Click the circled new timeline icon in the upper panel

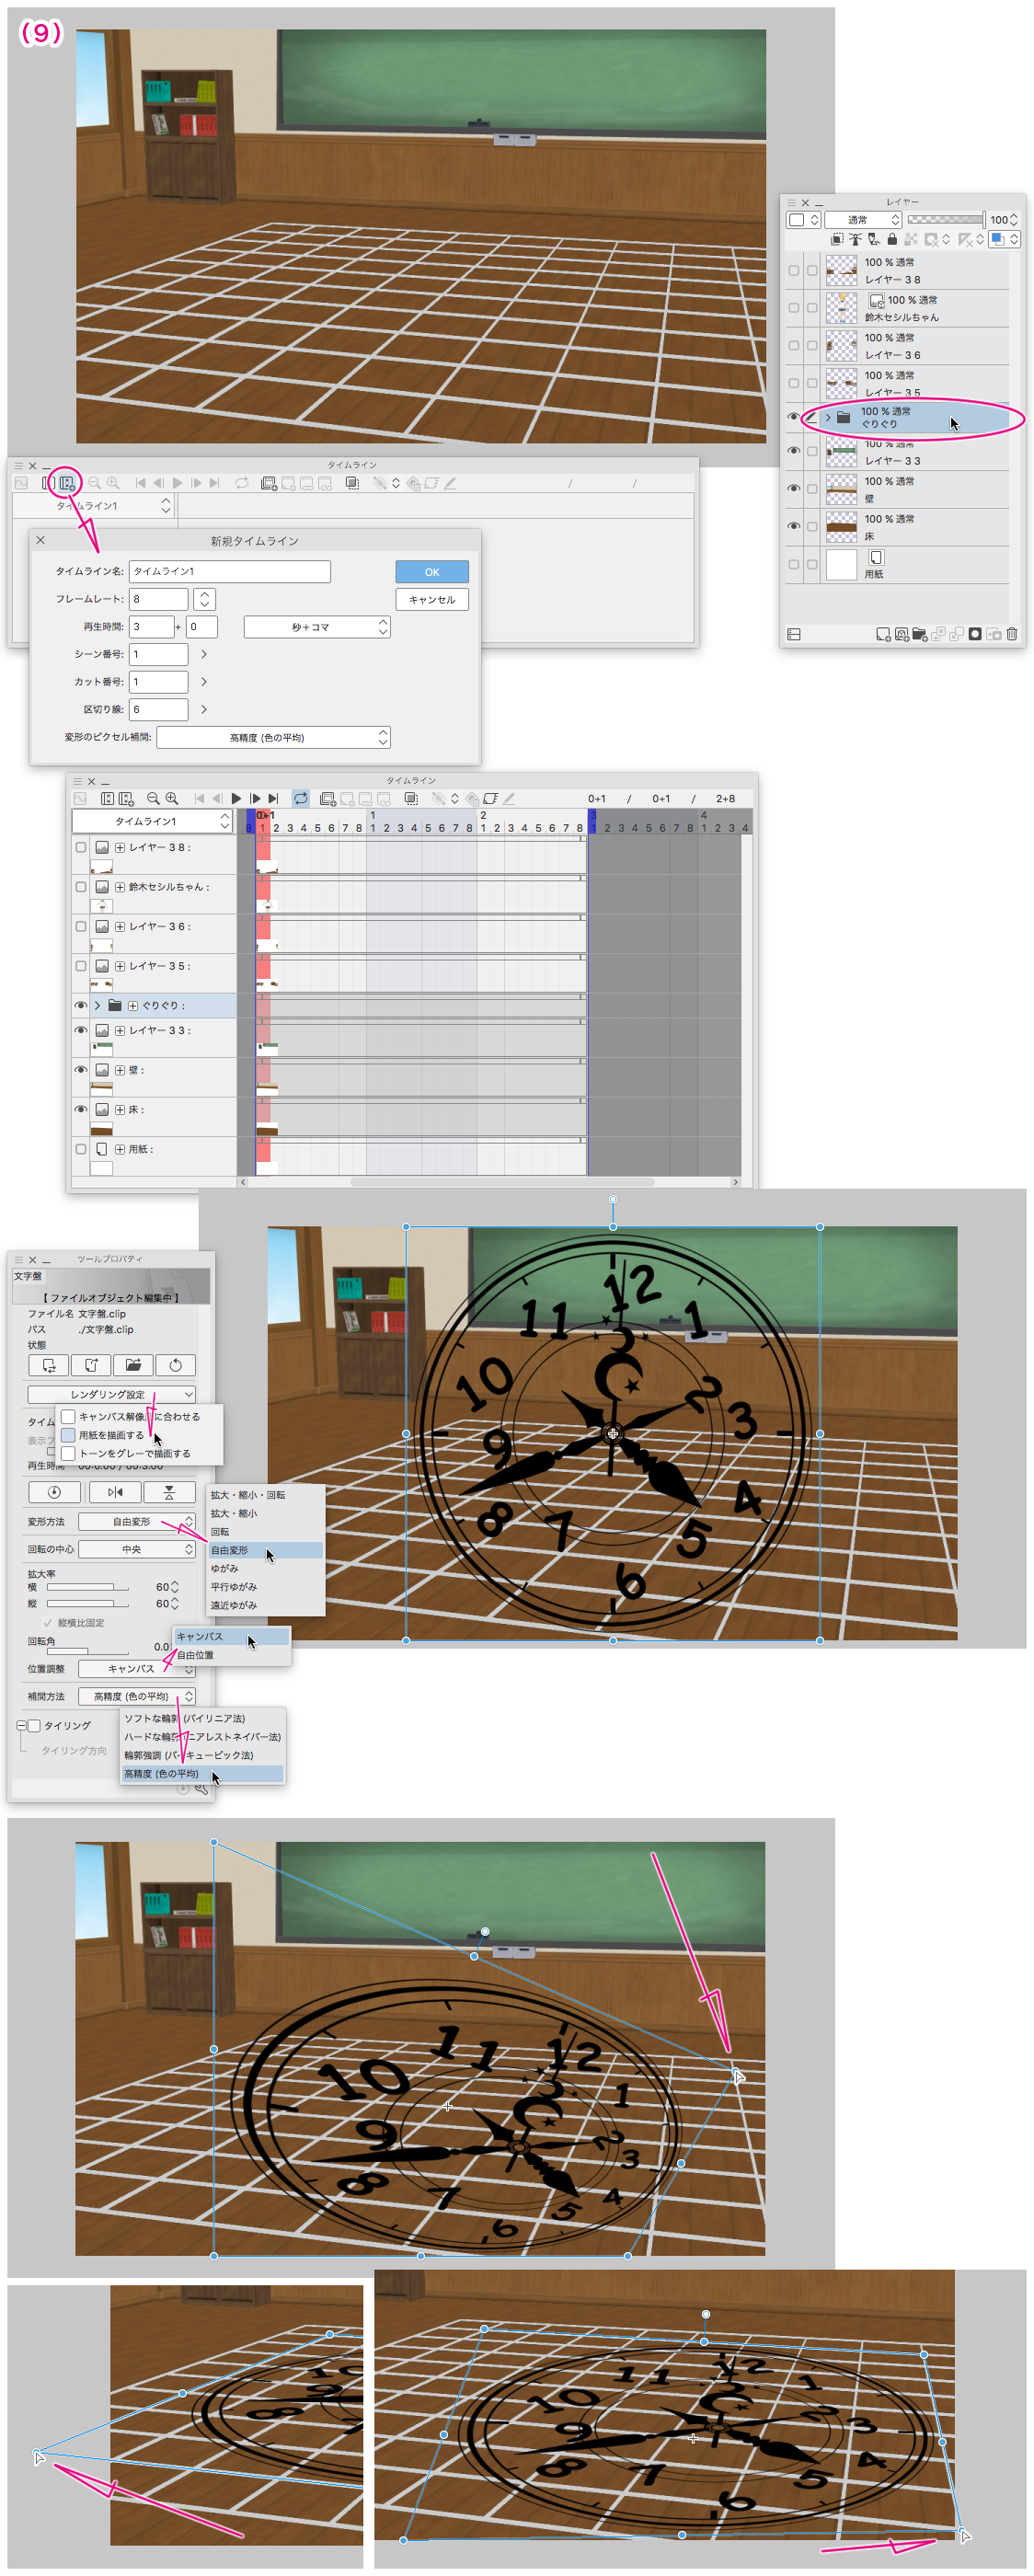(66, 483)
